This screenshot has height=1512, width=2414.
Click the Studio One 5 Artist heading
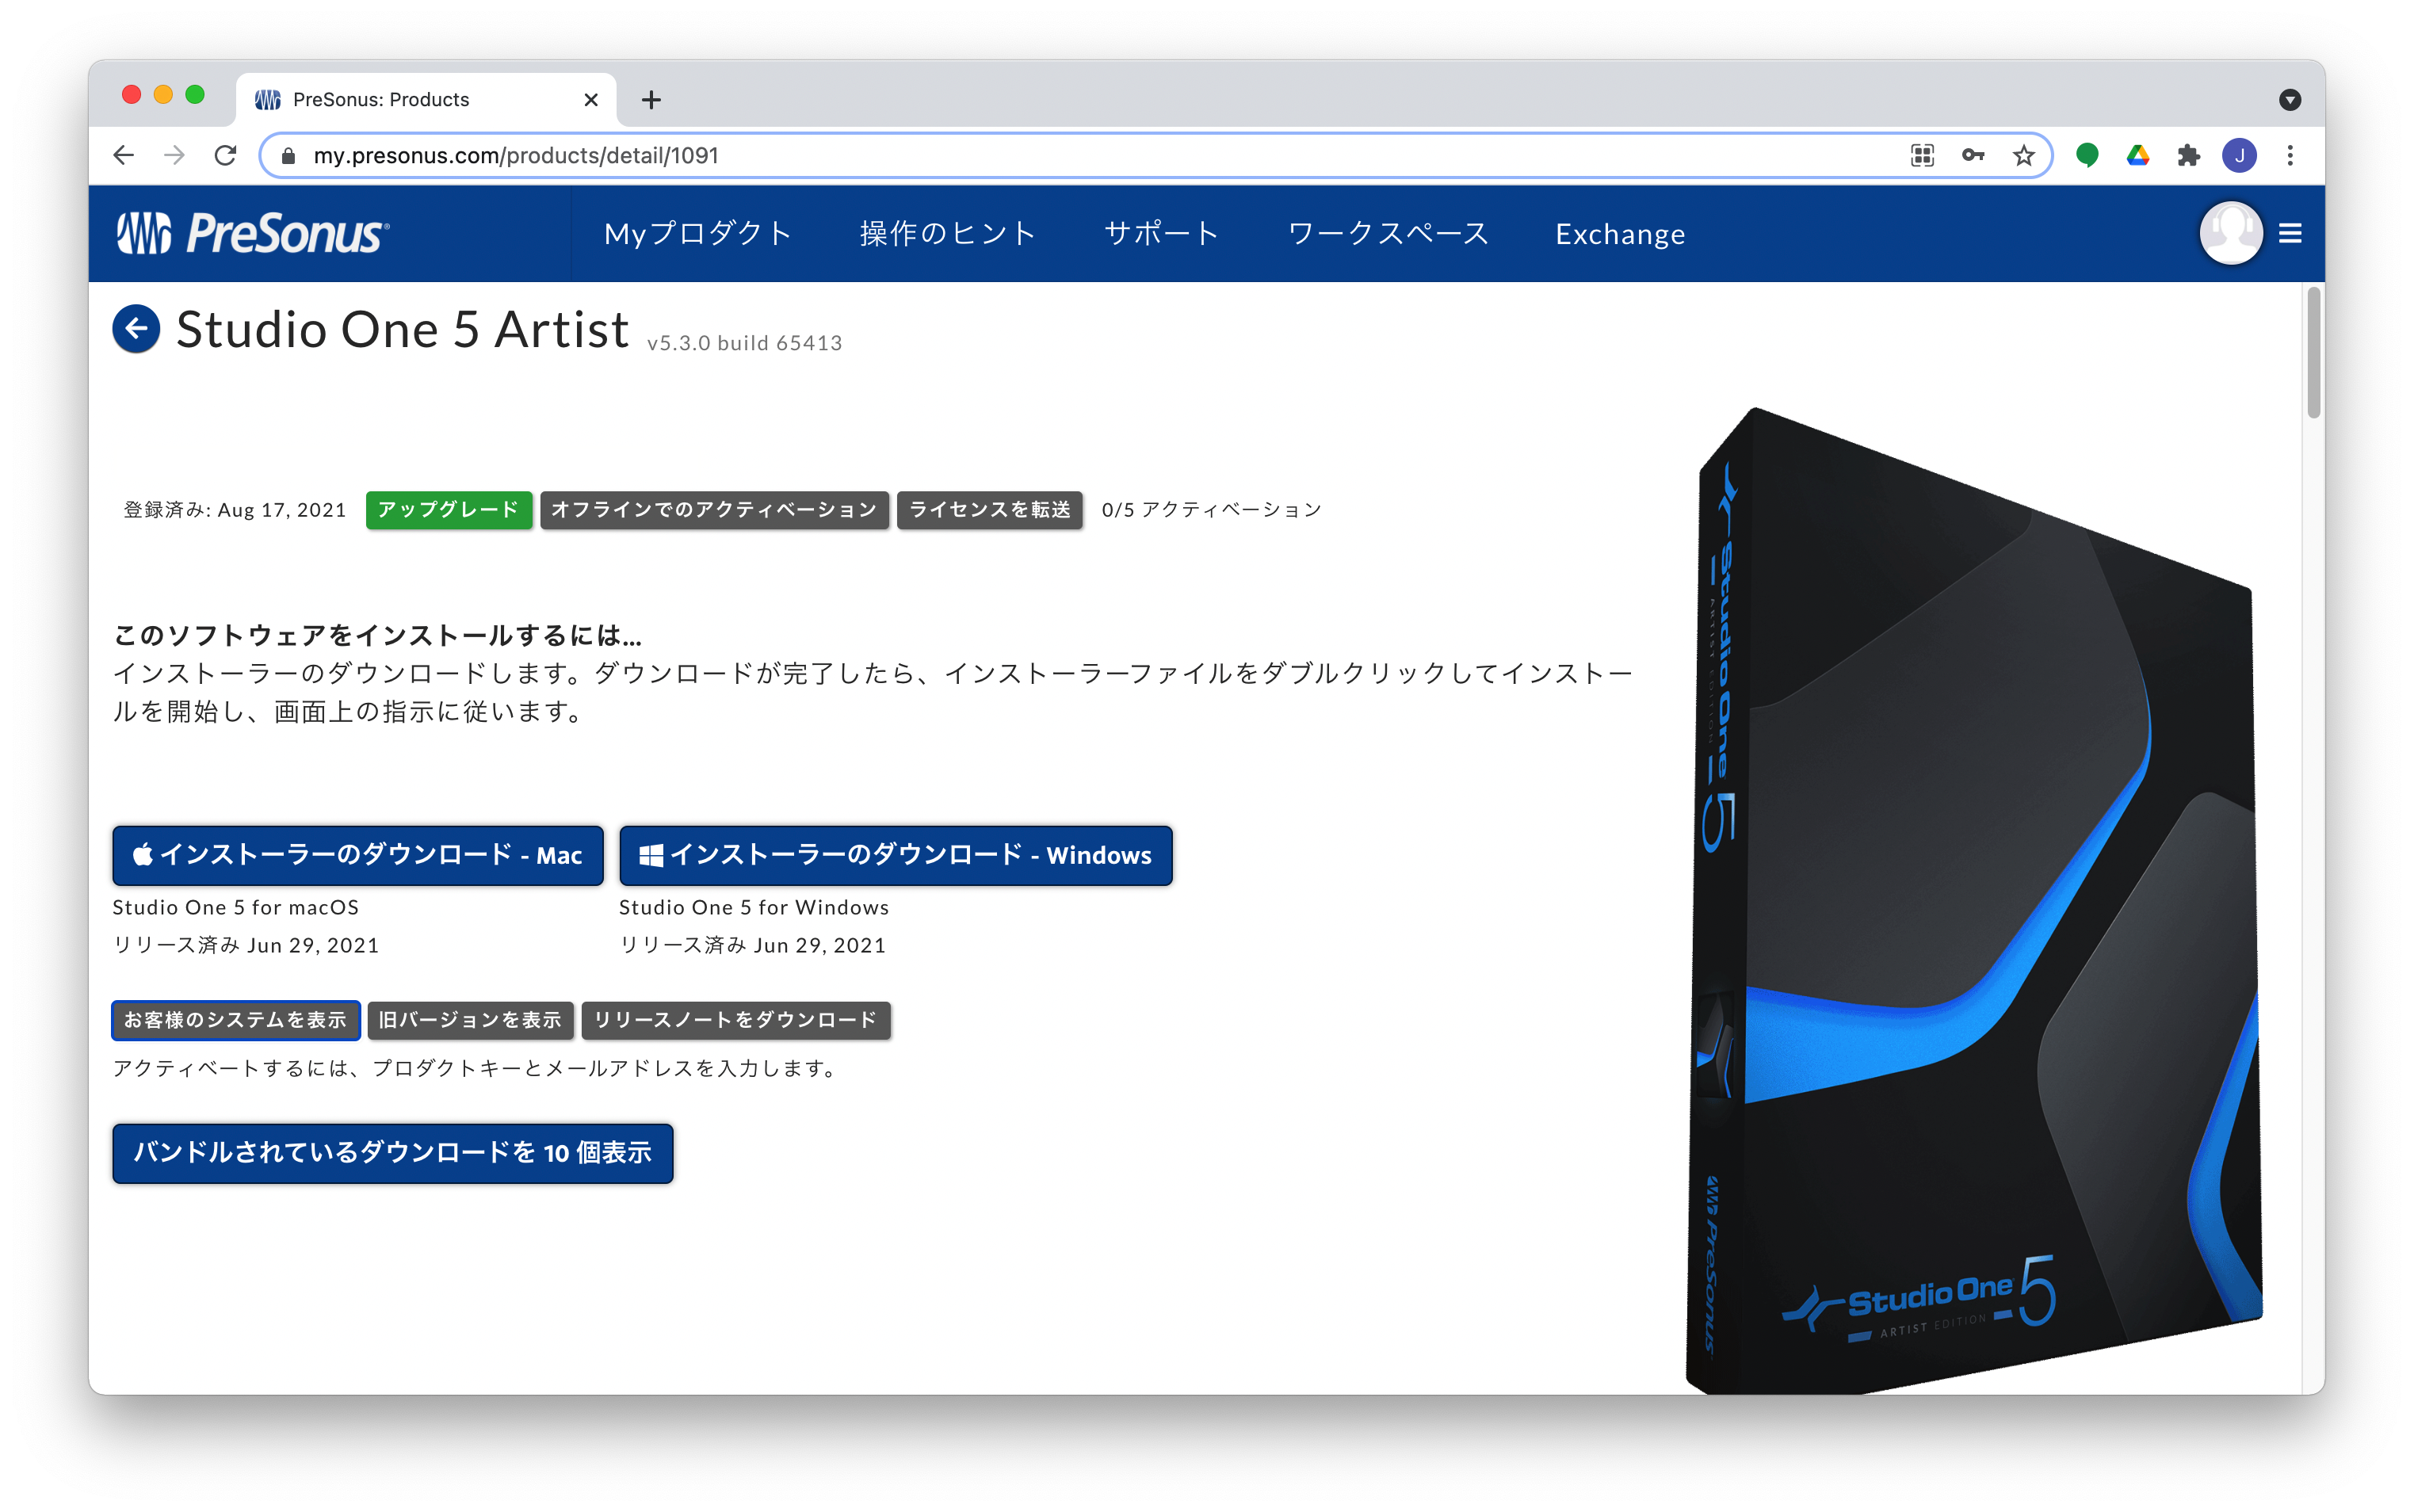pyautogui.click(x=402, y=329)
